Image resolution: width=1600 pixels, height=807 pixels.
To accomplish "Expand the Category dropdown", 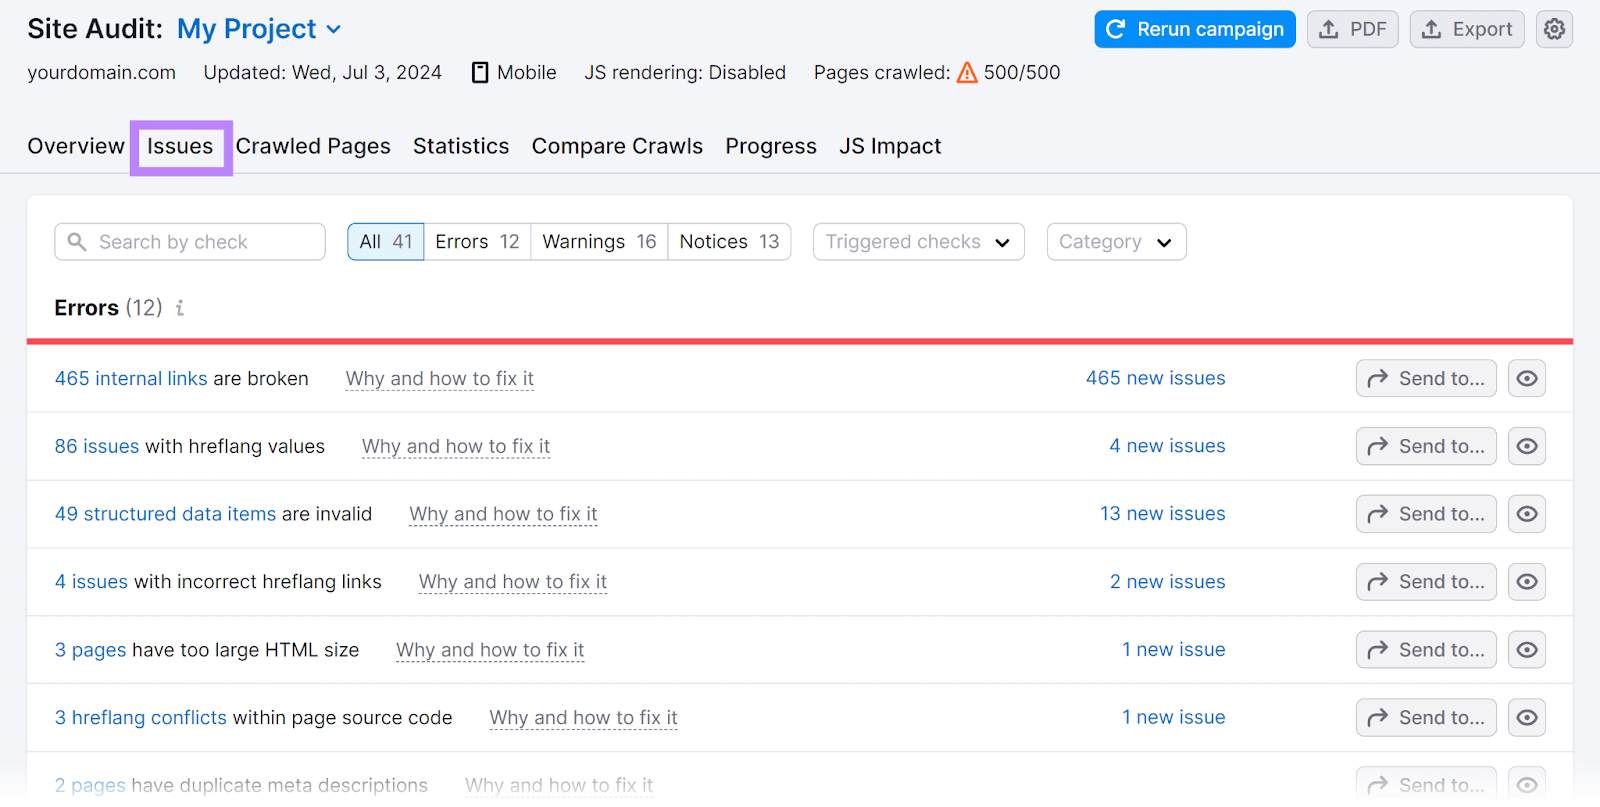I will (1115, 242).
